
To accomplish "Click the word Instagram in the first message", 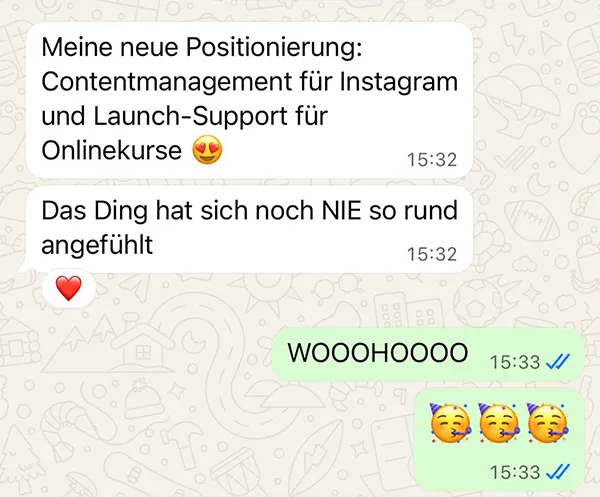I will pyautogui.click(x=399, y=82).
